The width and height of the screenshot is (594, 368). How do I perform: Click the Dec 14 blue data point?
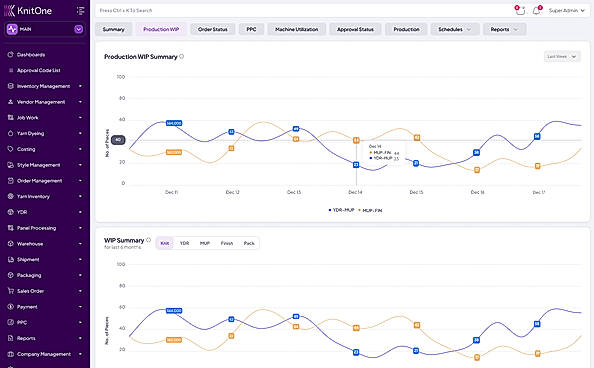pyautogui.click(x=356, y=165)
